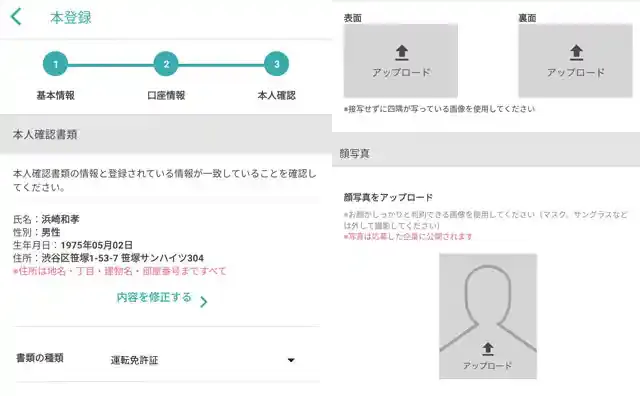Image resolution: width=640 pixels, height=396 pixels.
Task: Click the 口座情報 step label
Action: (x=166, y=96)
